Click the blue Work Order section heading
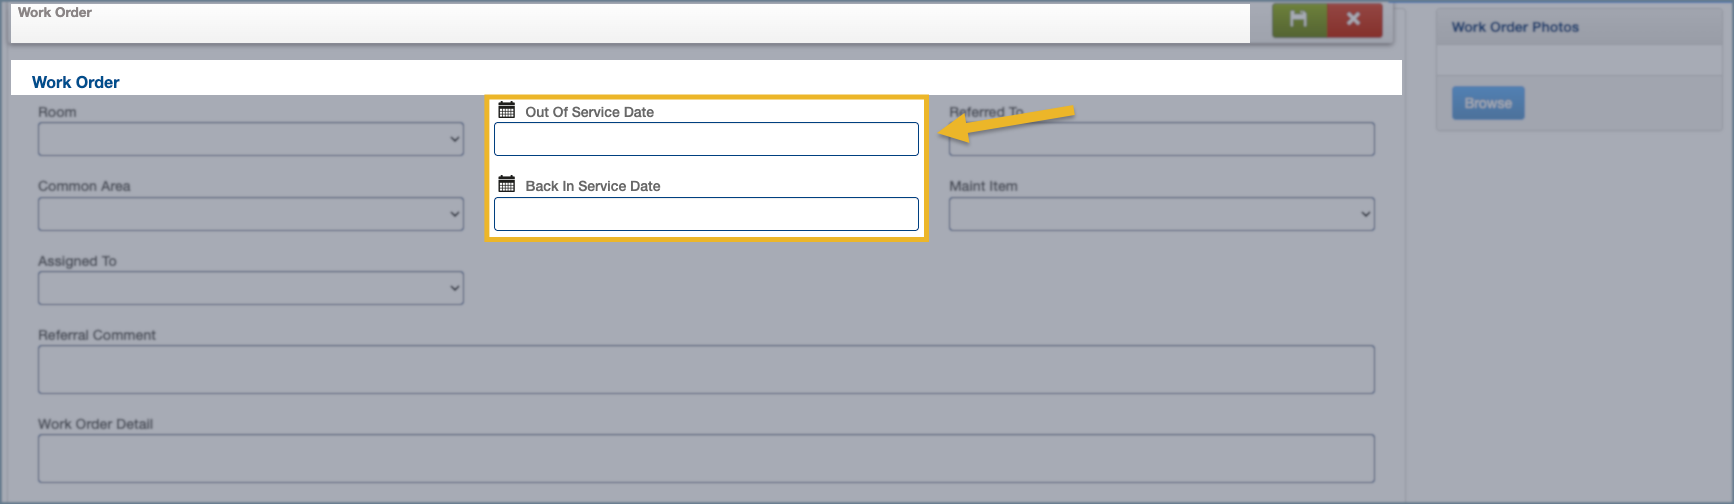Image resolution: width=1734 pixels, height=504 pixels. point(76,82)
